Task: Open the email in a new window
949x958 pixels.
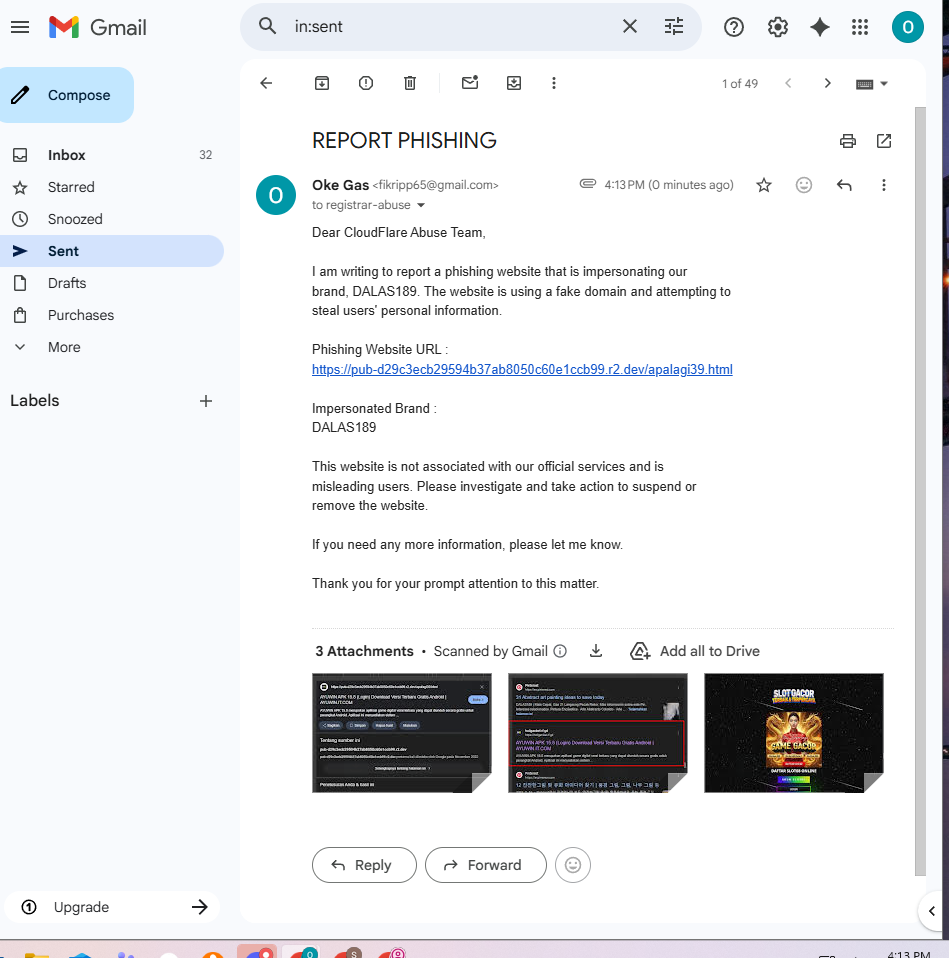Action: tap(884, 141)
